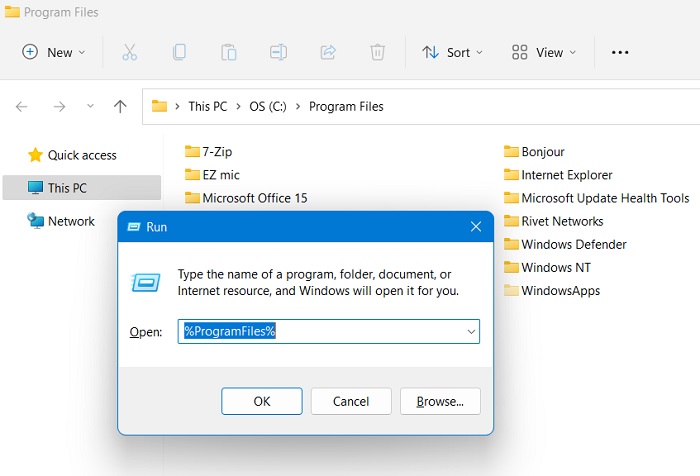The image size is (700, 476).
Task: Click the Bonjour folder icon
Action: click(511, 151)
